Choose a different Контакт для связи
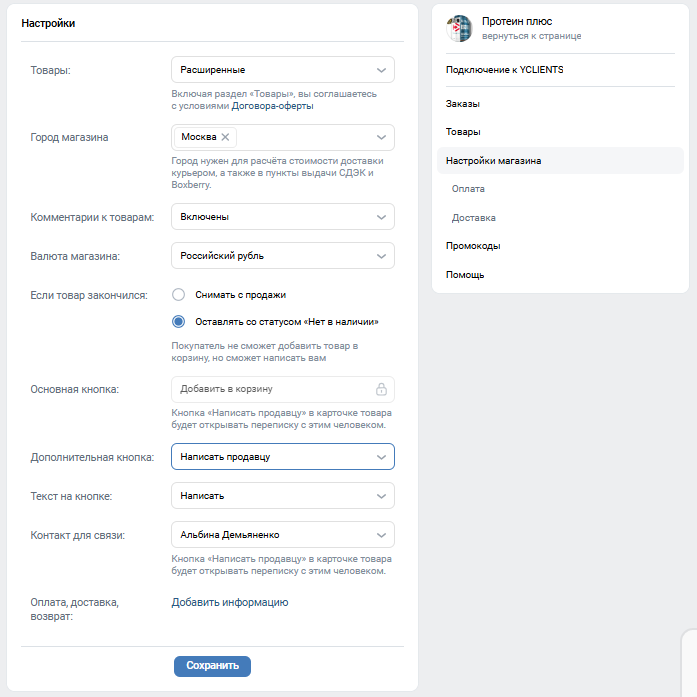This screenshot has height=697, width=697. tap(282, 535)
